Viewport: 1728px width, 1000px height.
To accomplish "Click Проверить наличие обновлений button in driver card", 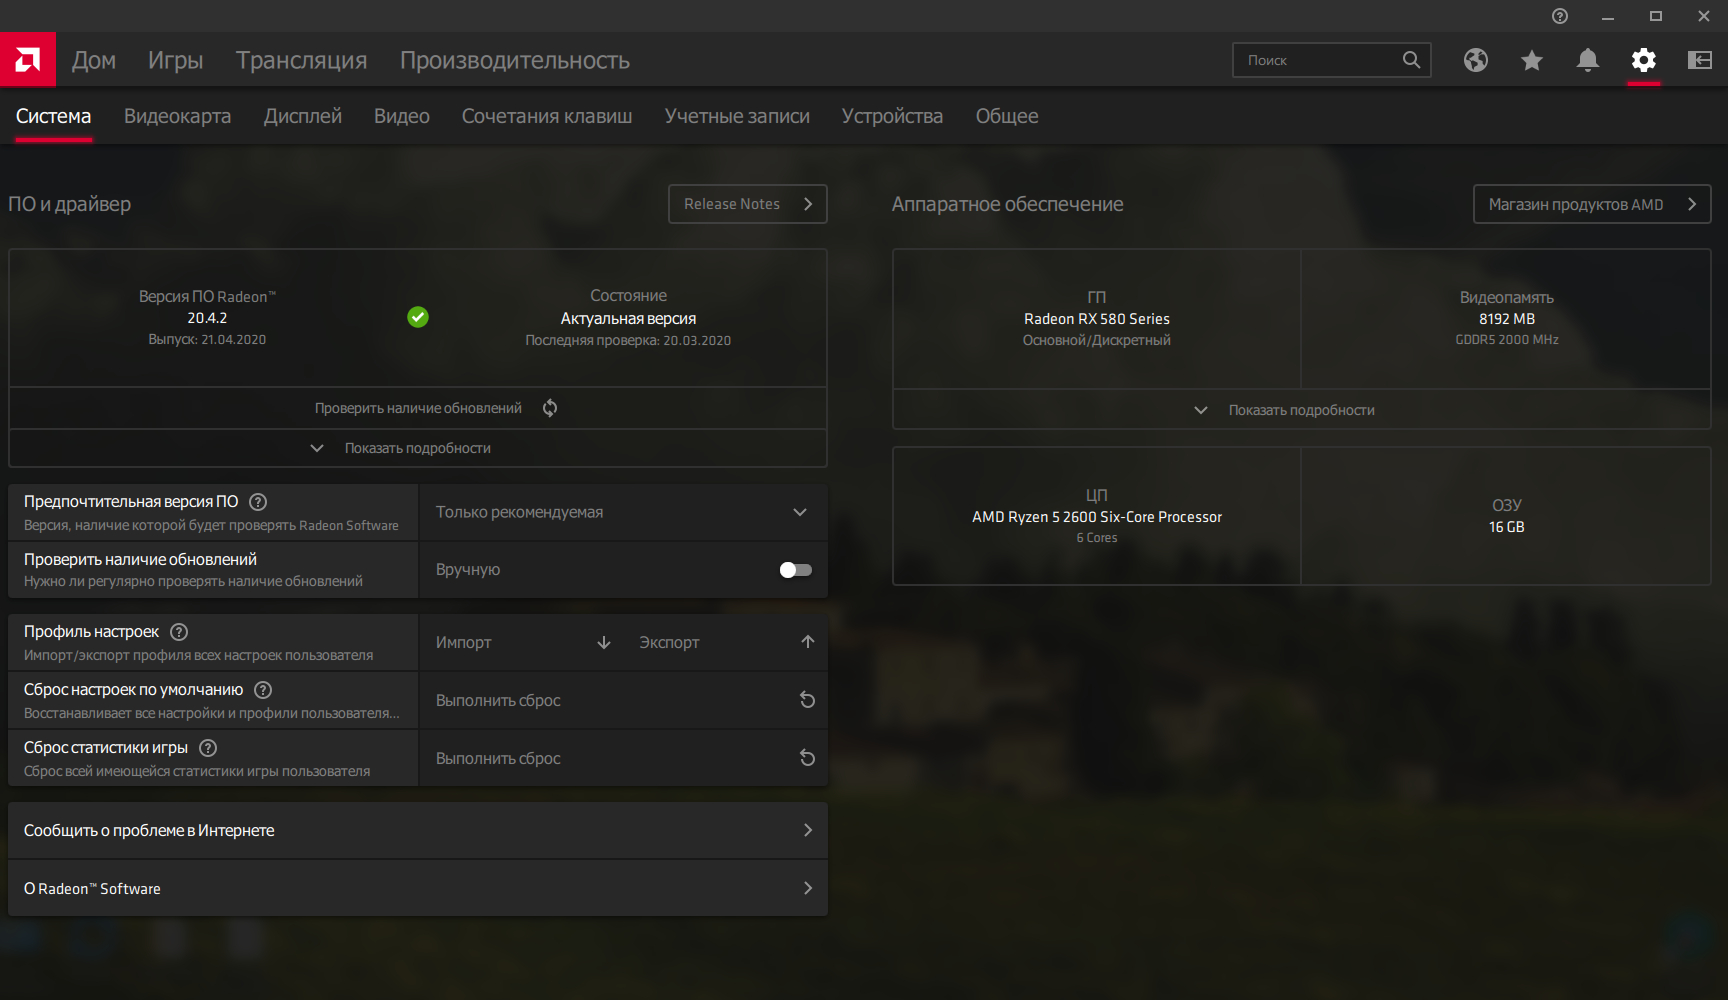I will [418, 408].
